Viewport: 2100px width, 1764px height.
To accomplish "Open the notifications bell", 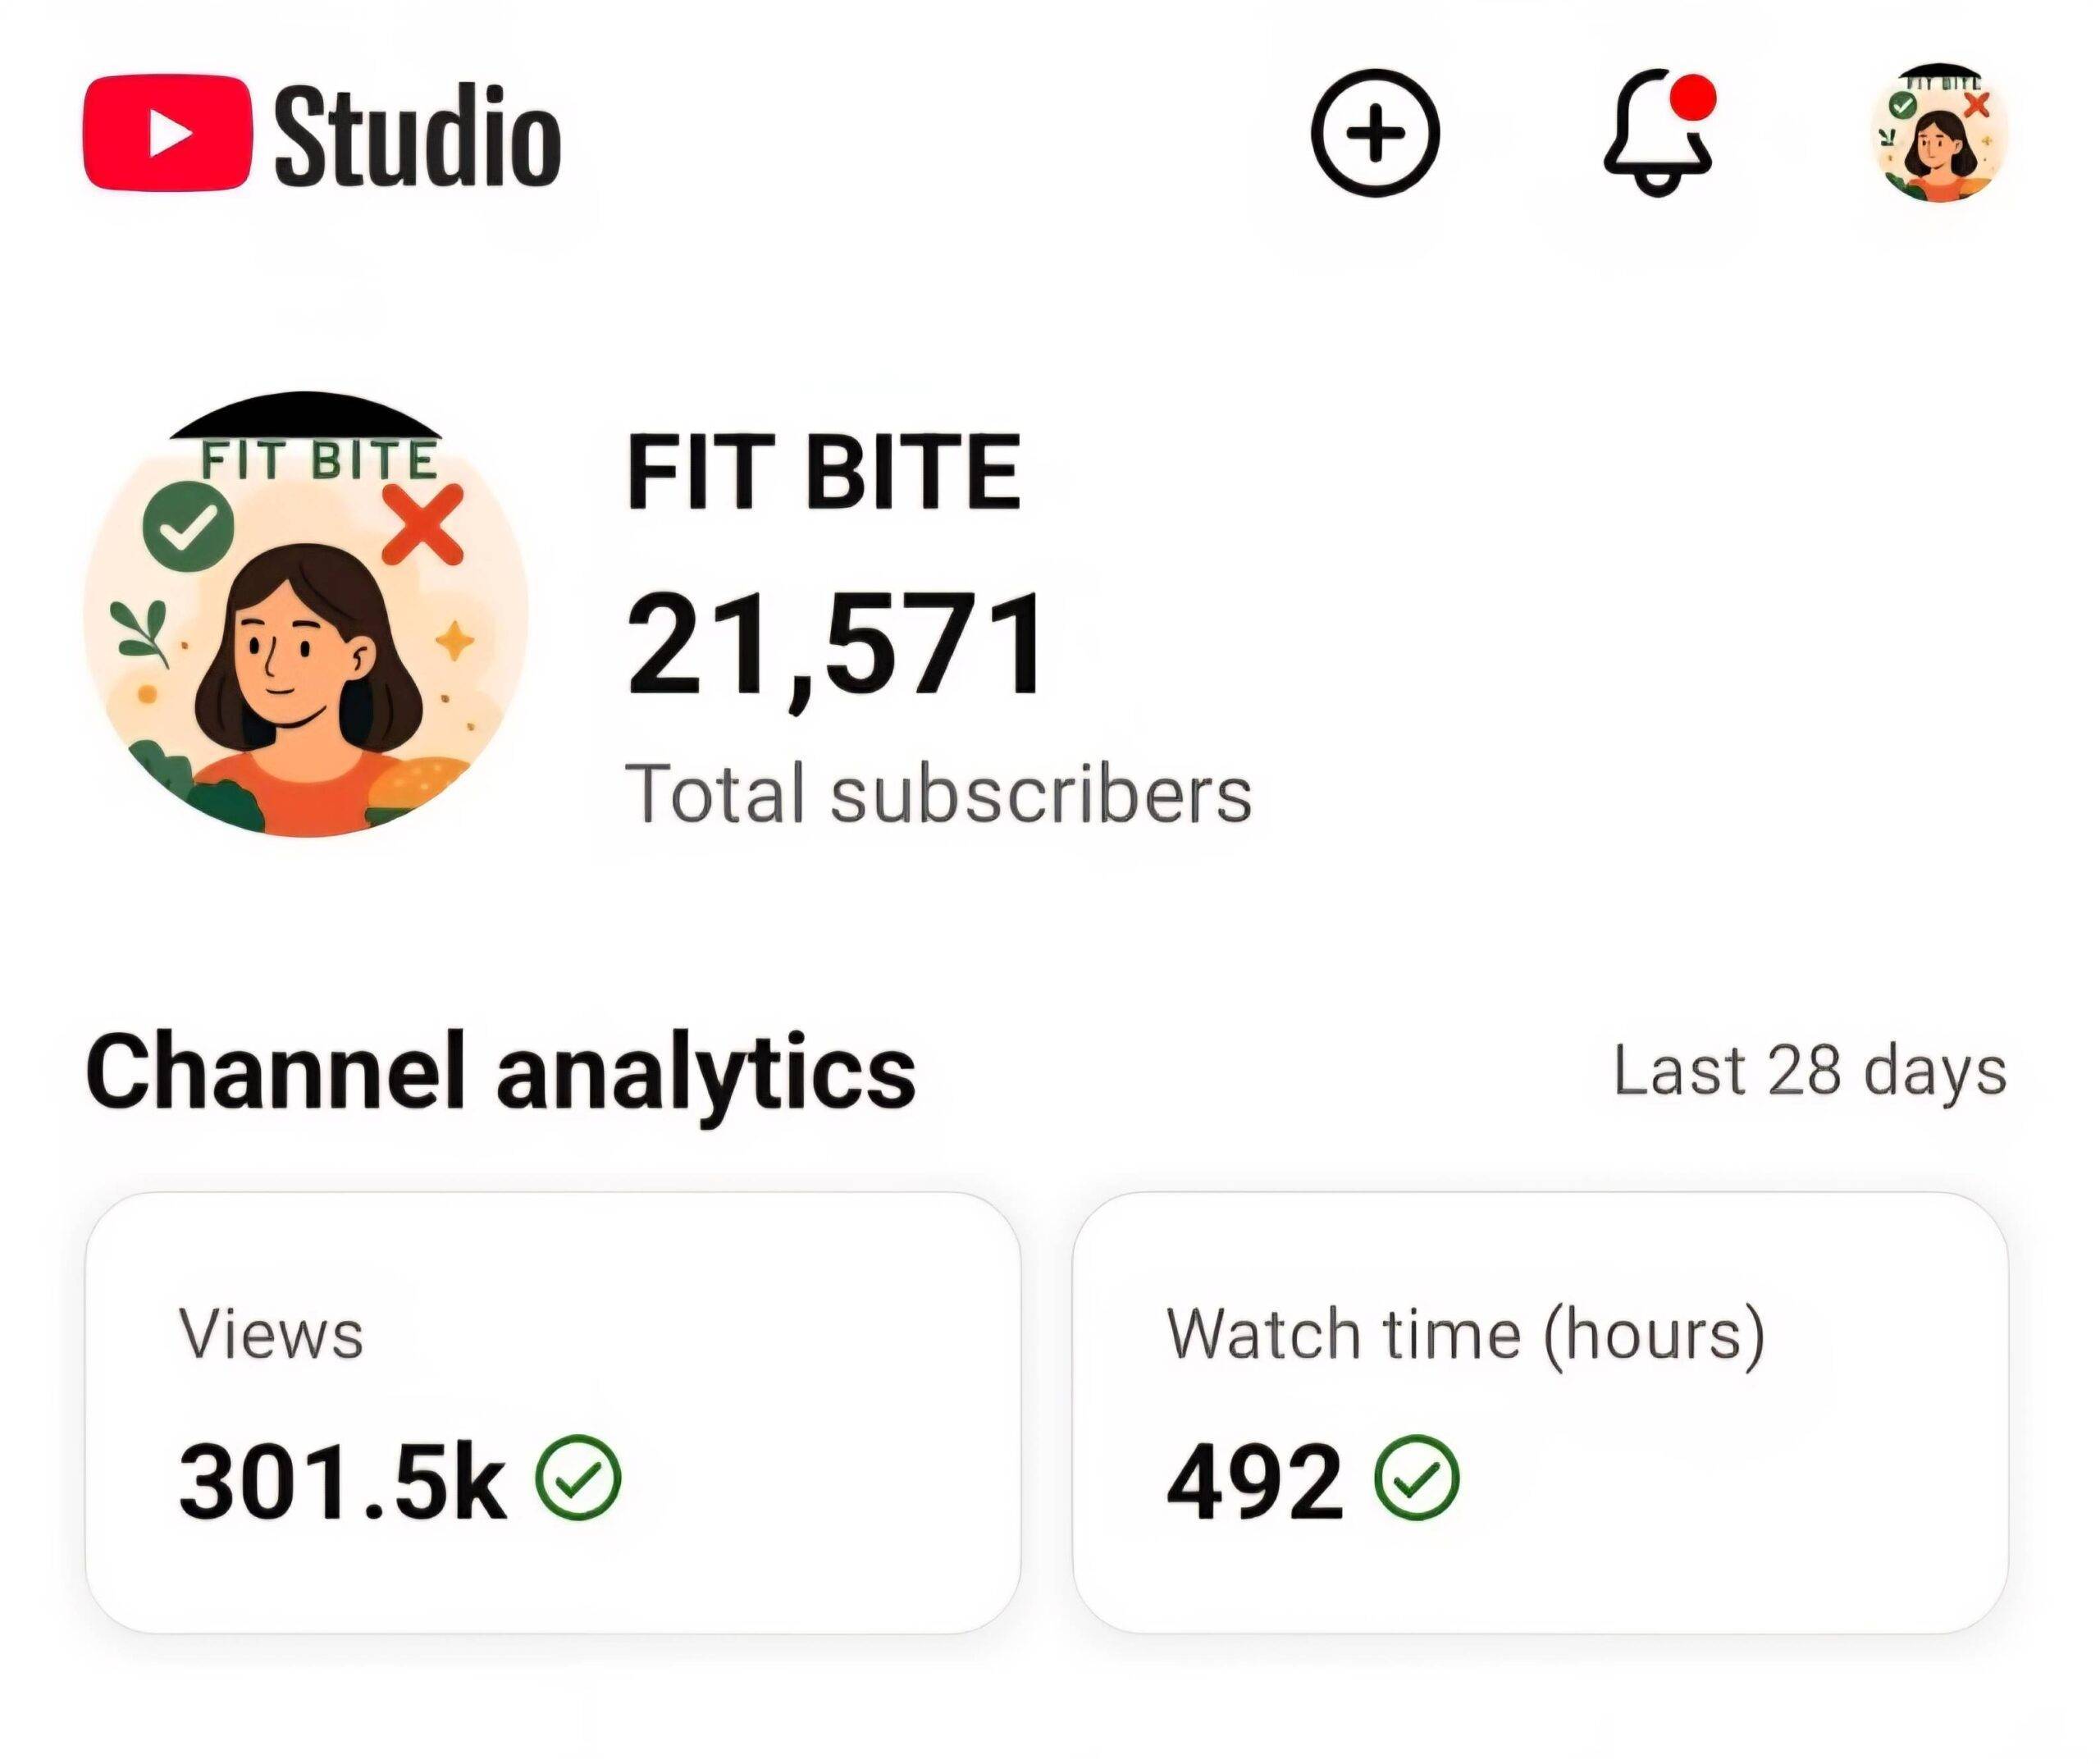I will pyautogui.click(x=1655, y=138).
